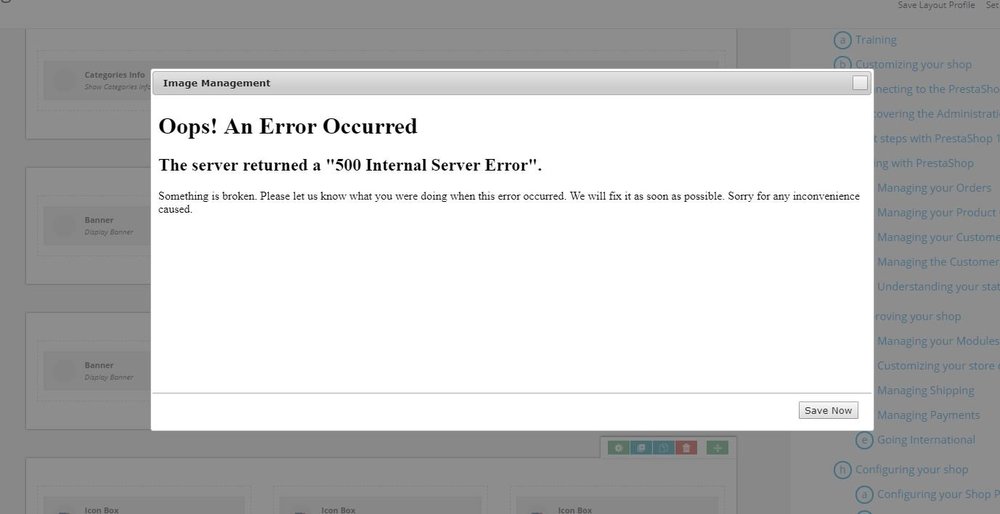Screen dimensions: 1000x514
Task: Select the Categories Info widget
Action: pos(97,80)
